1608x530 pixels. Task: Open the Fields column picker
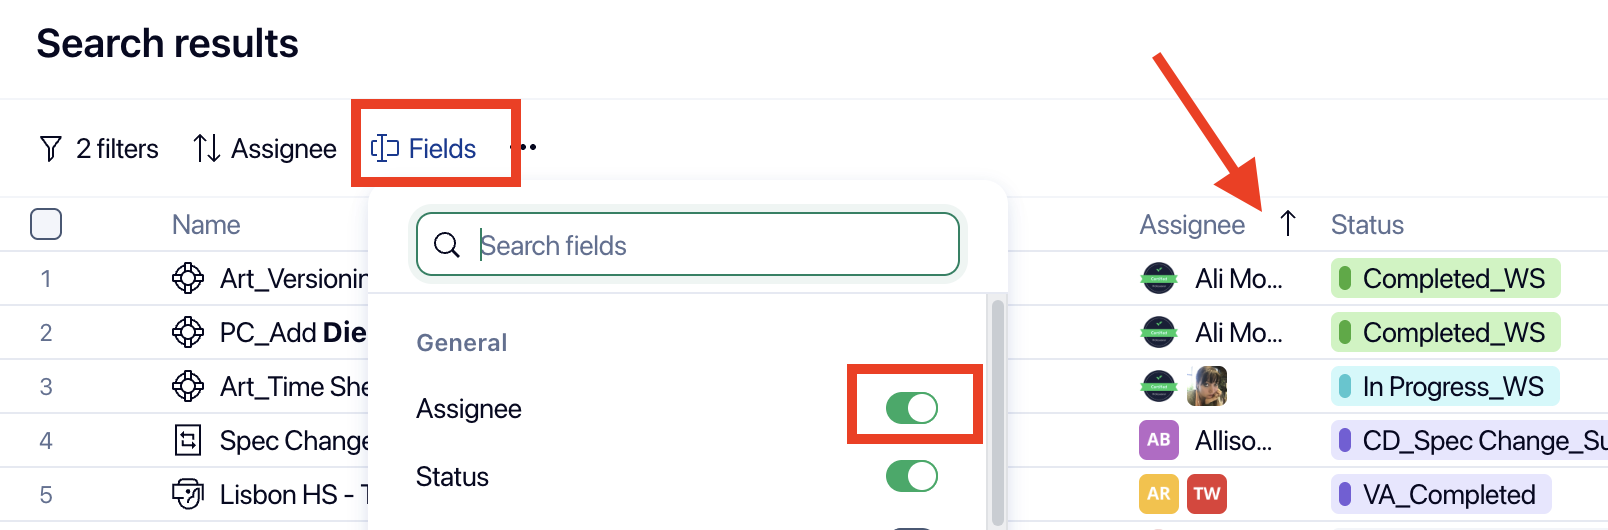click(x=425, y=149)
